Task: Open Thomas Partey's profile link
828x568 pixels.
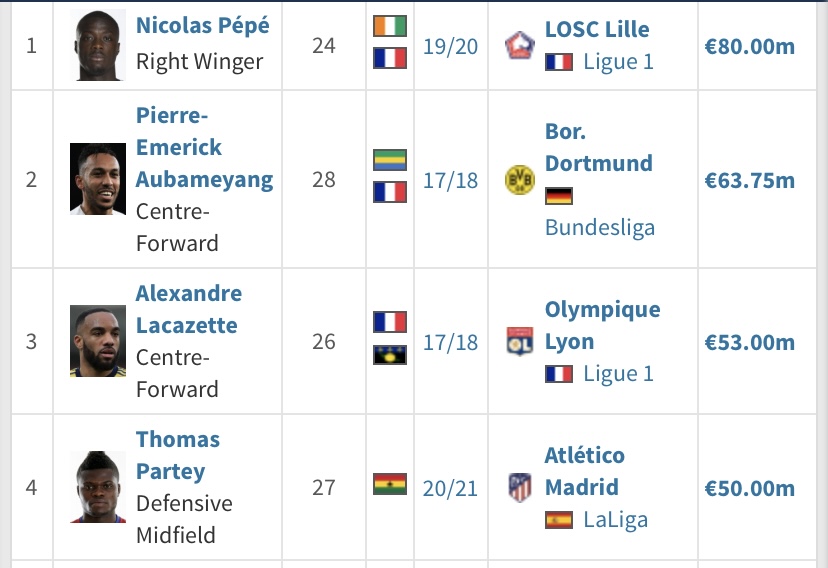Action: coord(177,455)
